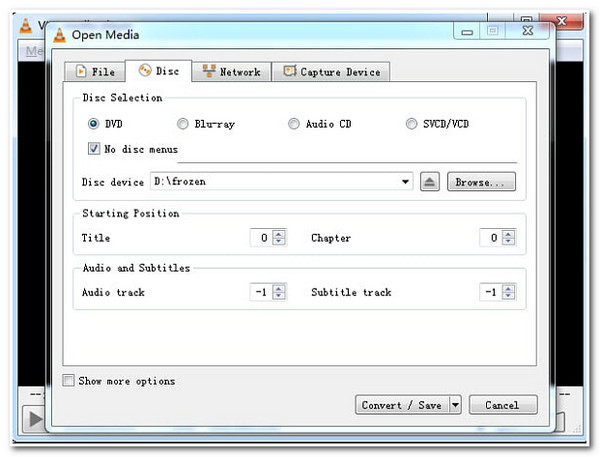This screenshot has width=600, height=457.
Task: Click the Browse... button
Action: (x=481, y=182)
